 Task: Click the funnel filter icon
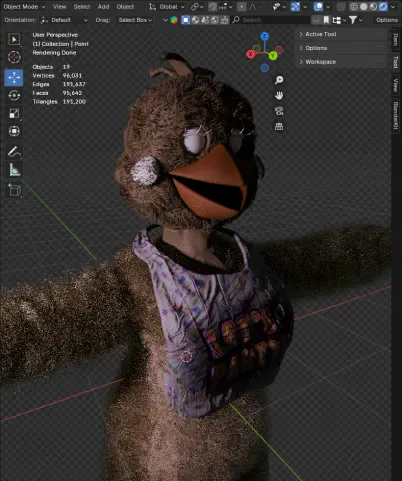[353, 20]
